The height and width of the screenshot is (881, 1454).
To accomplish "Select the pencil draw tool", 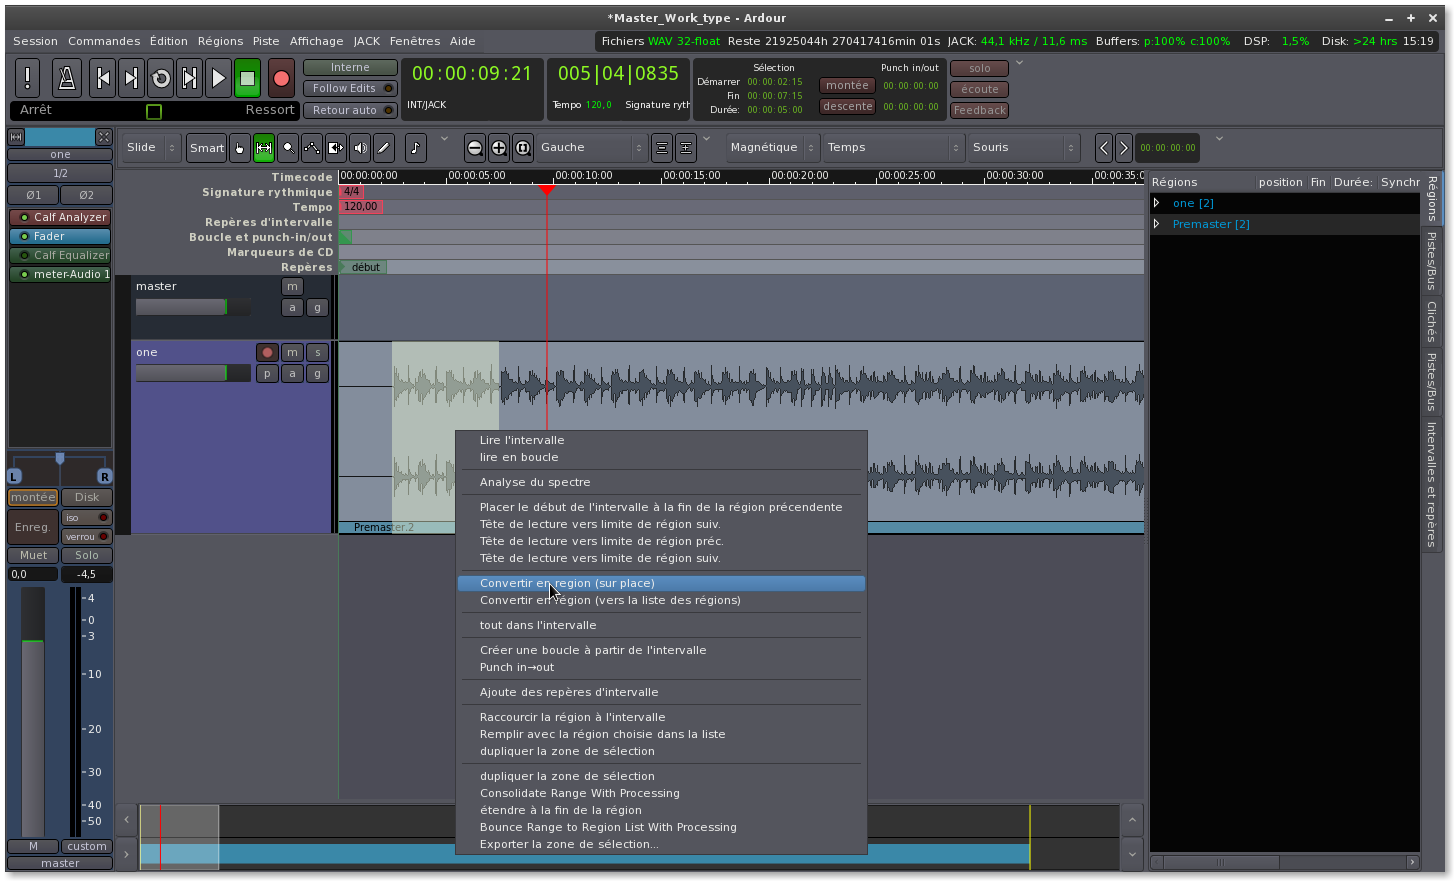I will (384, 148).
